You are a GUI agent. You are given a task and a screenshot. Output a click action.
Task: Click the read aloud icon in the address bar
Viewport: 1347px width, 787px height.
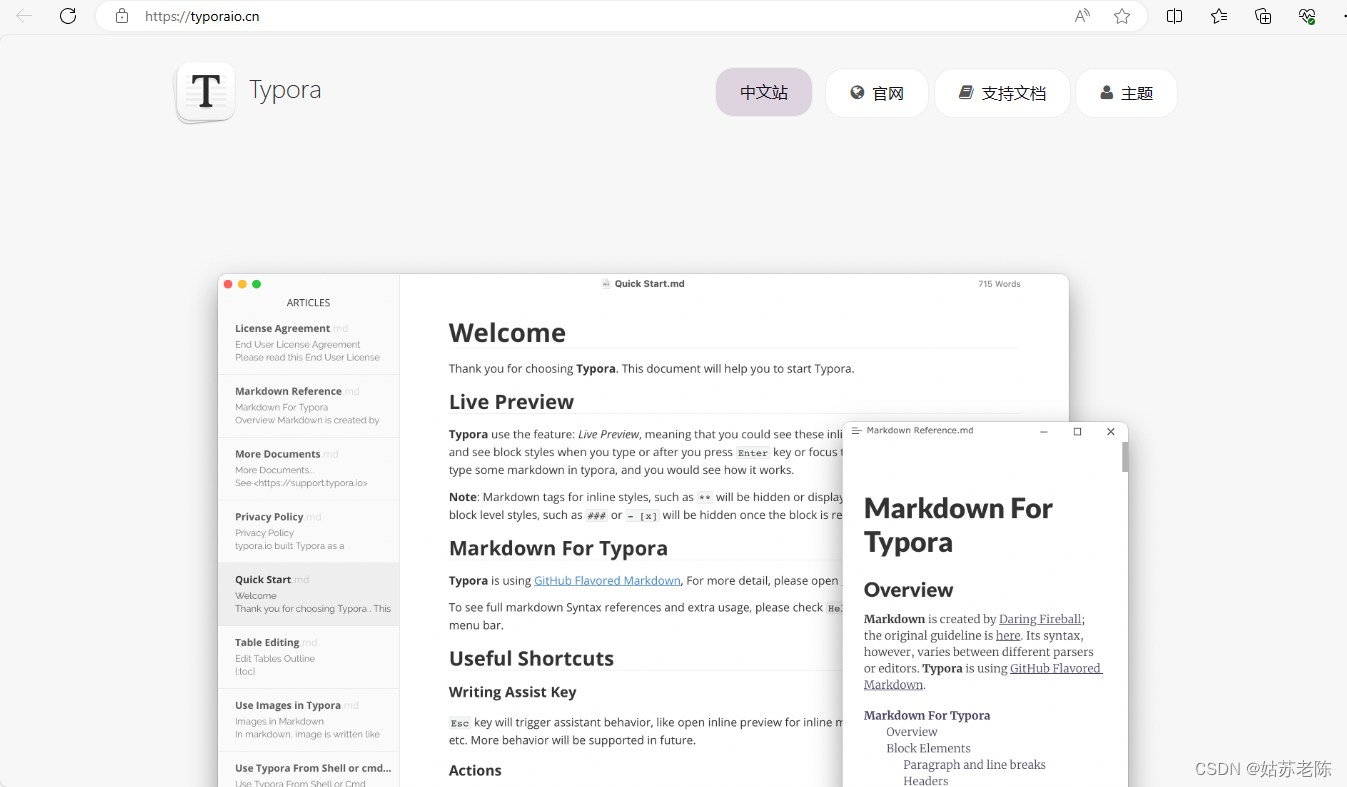(1082, 16)
